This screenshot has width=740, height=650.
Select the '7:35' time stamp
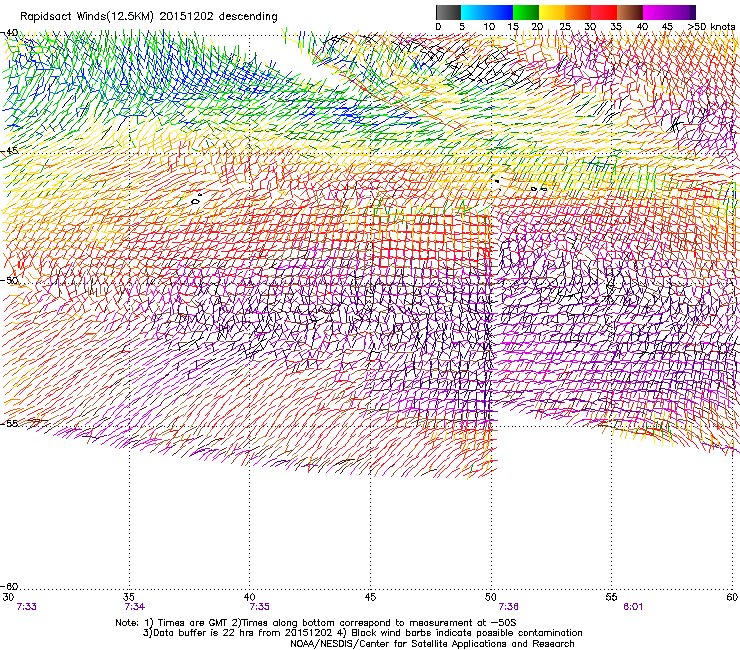point(260,607)
